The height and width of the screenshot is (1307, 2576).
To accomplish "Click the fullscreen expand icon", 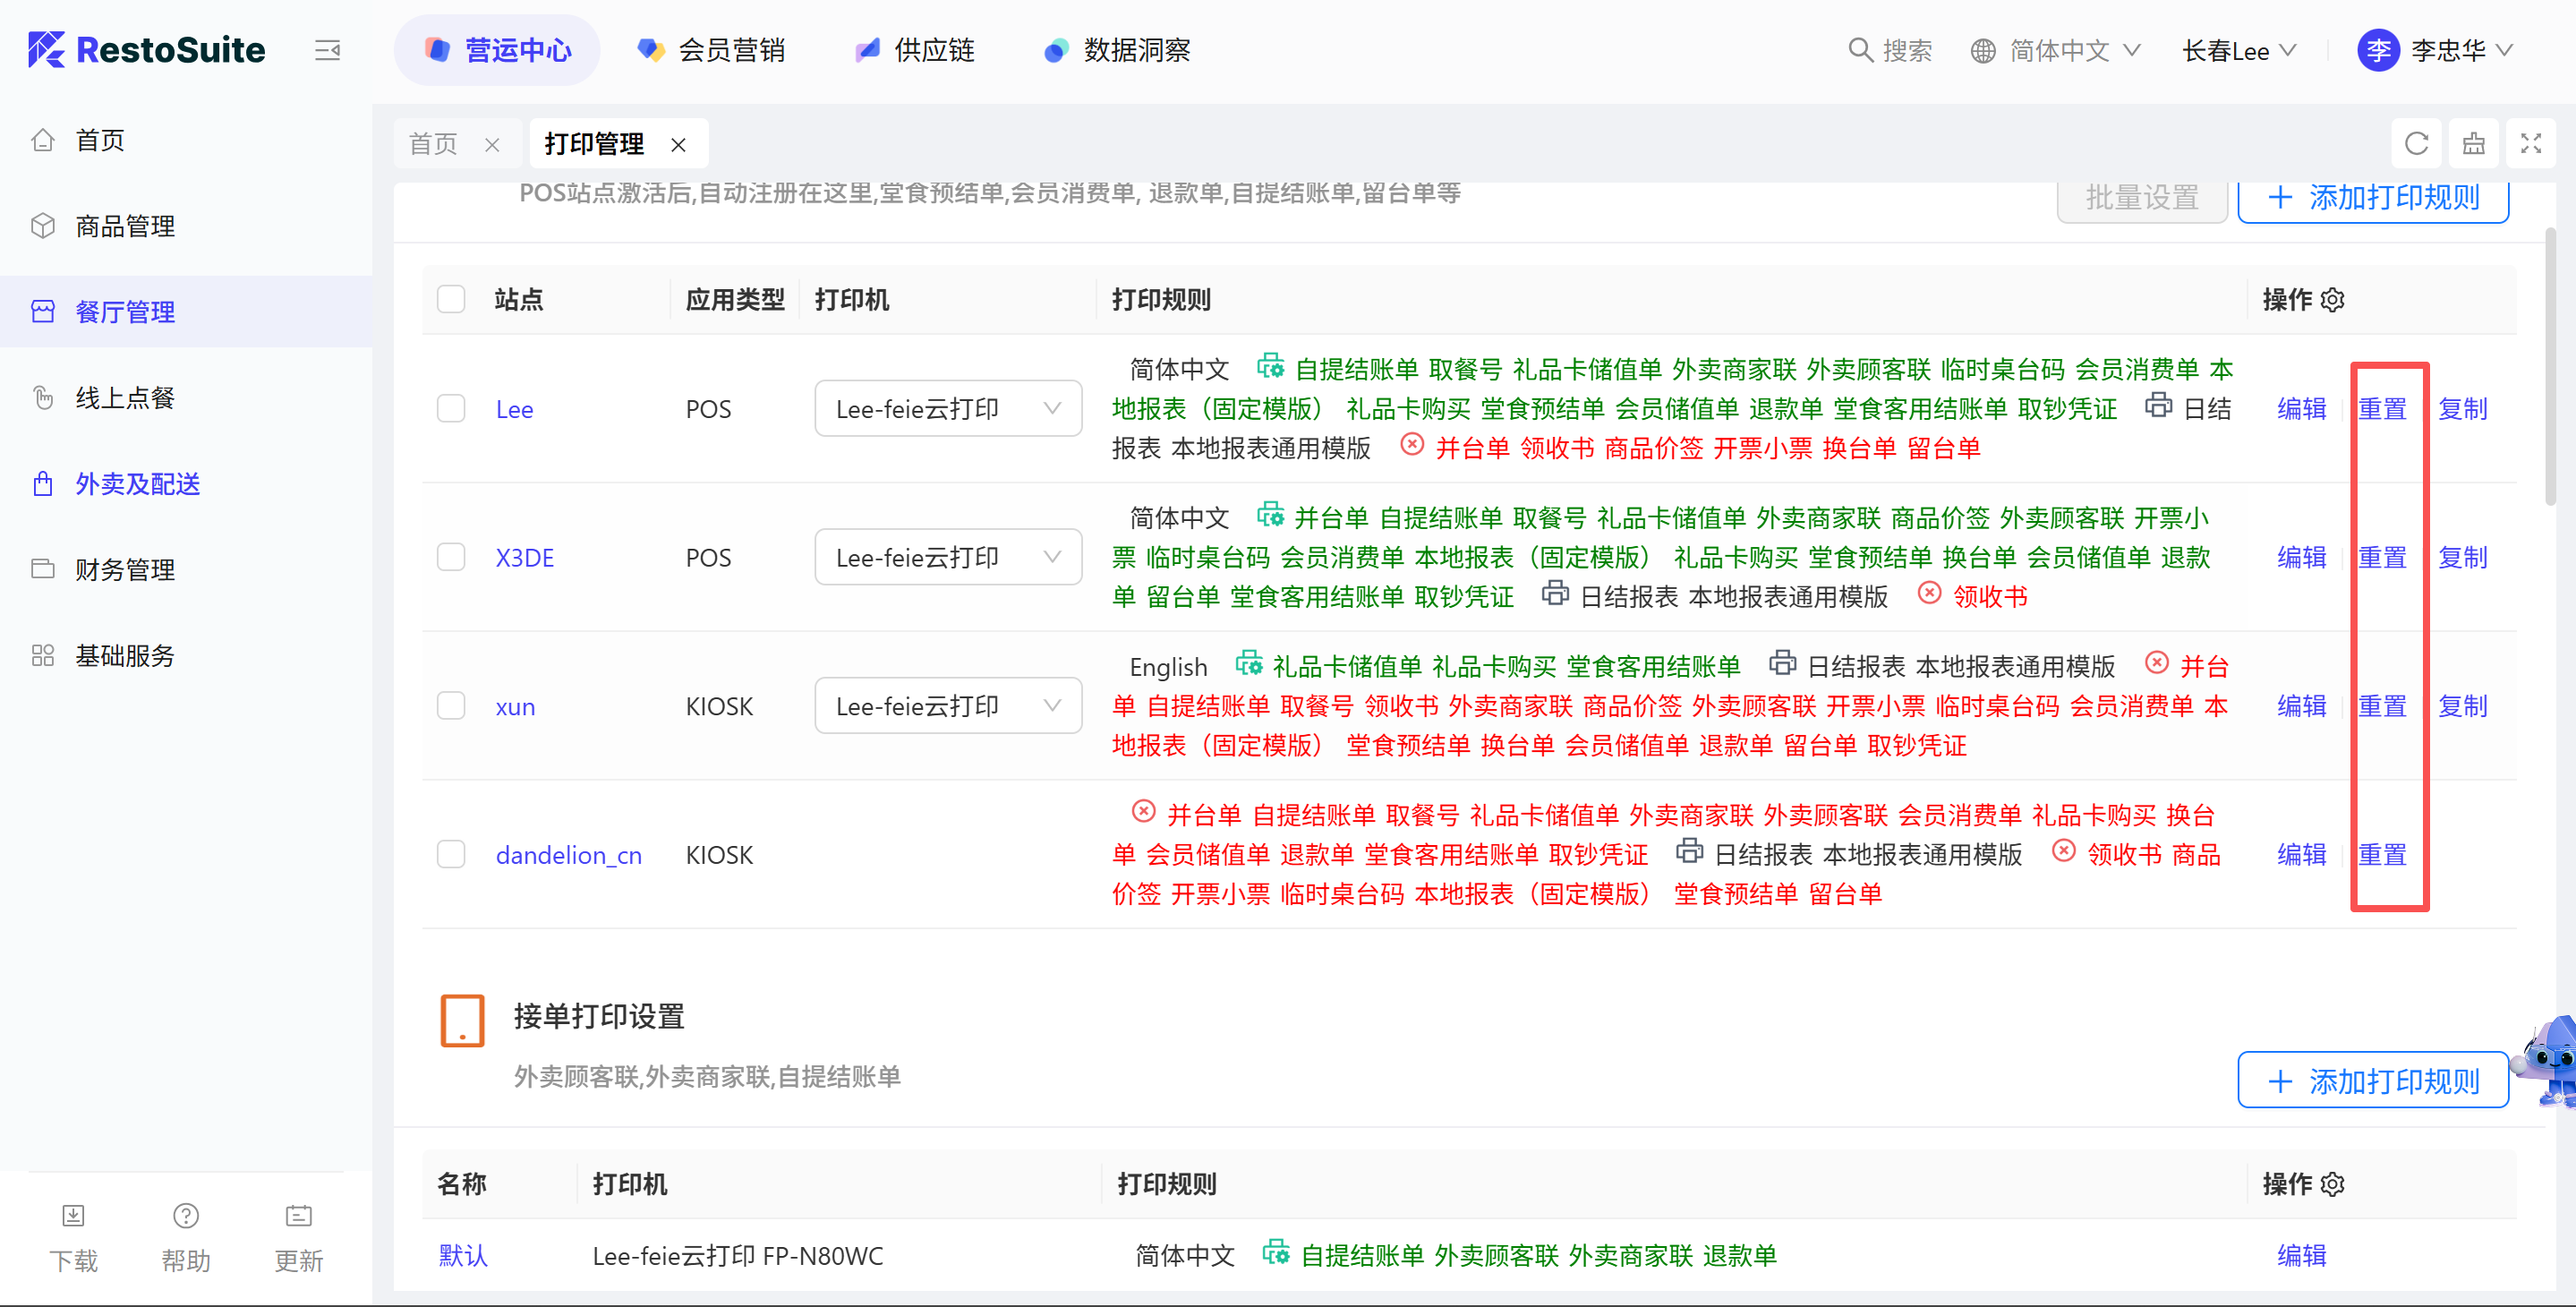I will click(x=2530, y=144).
